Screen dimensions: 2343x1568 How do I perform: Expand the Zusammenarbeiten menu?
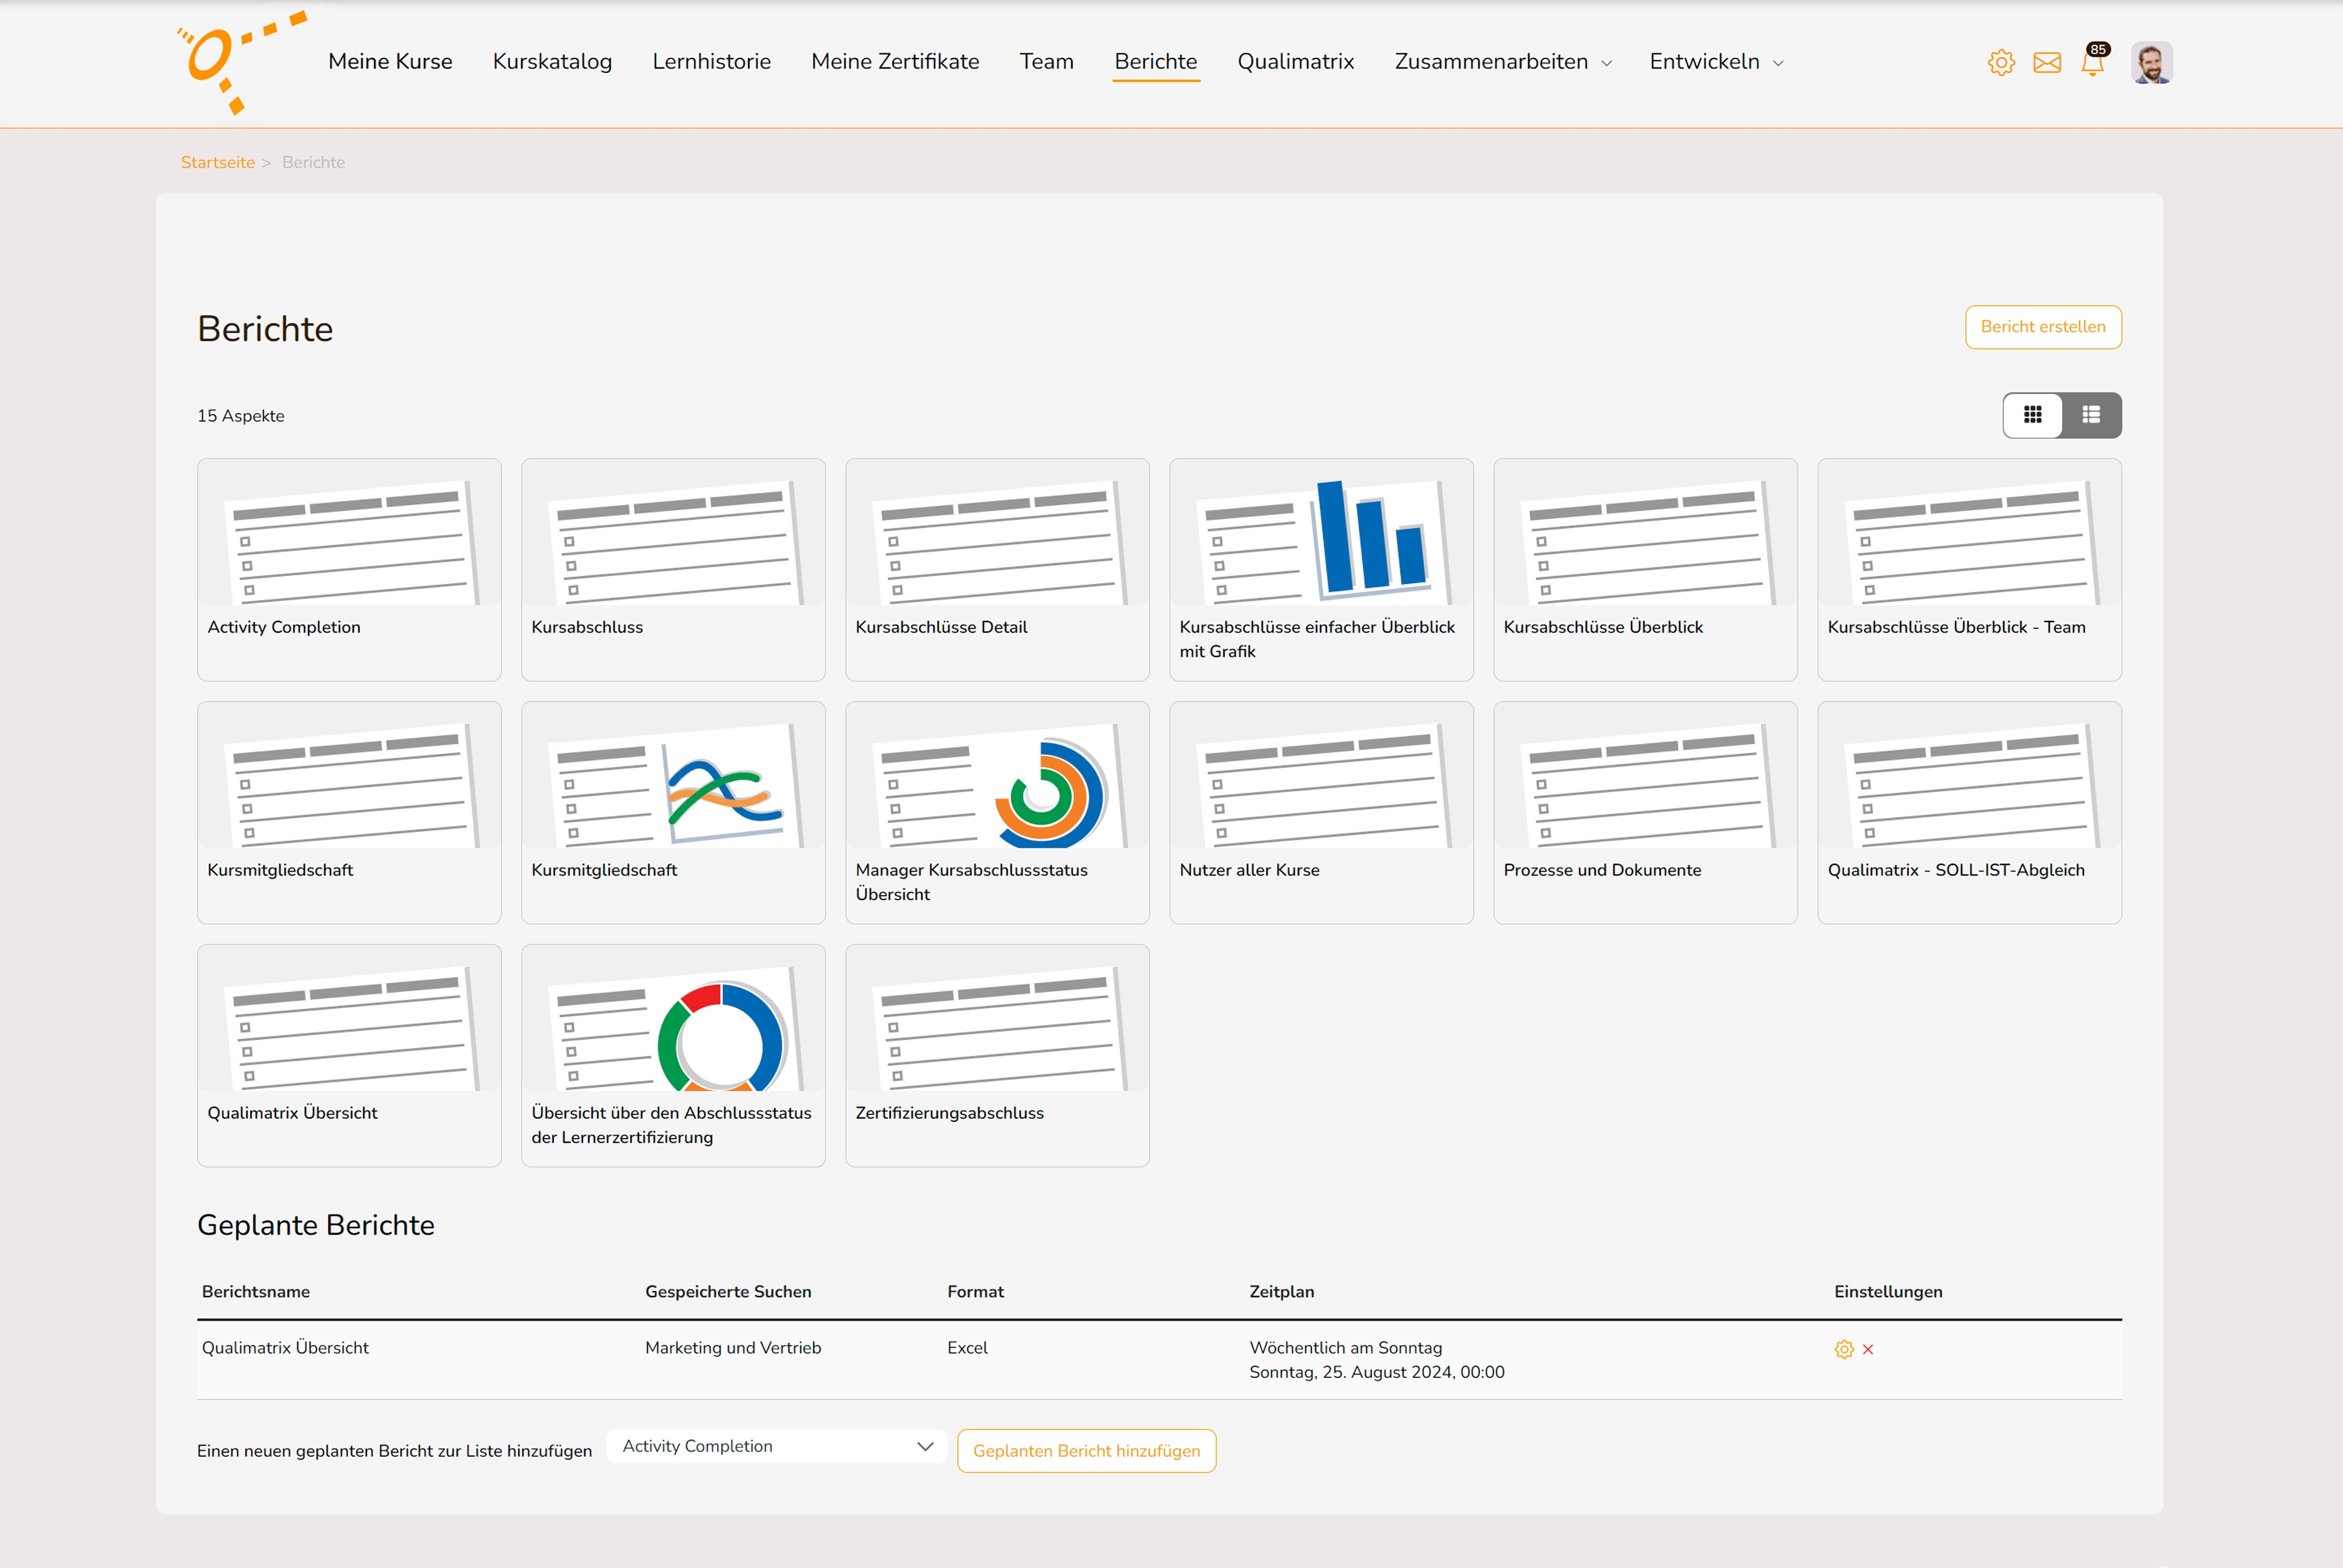tap(1502, 62)
